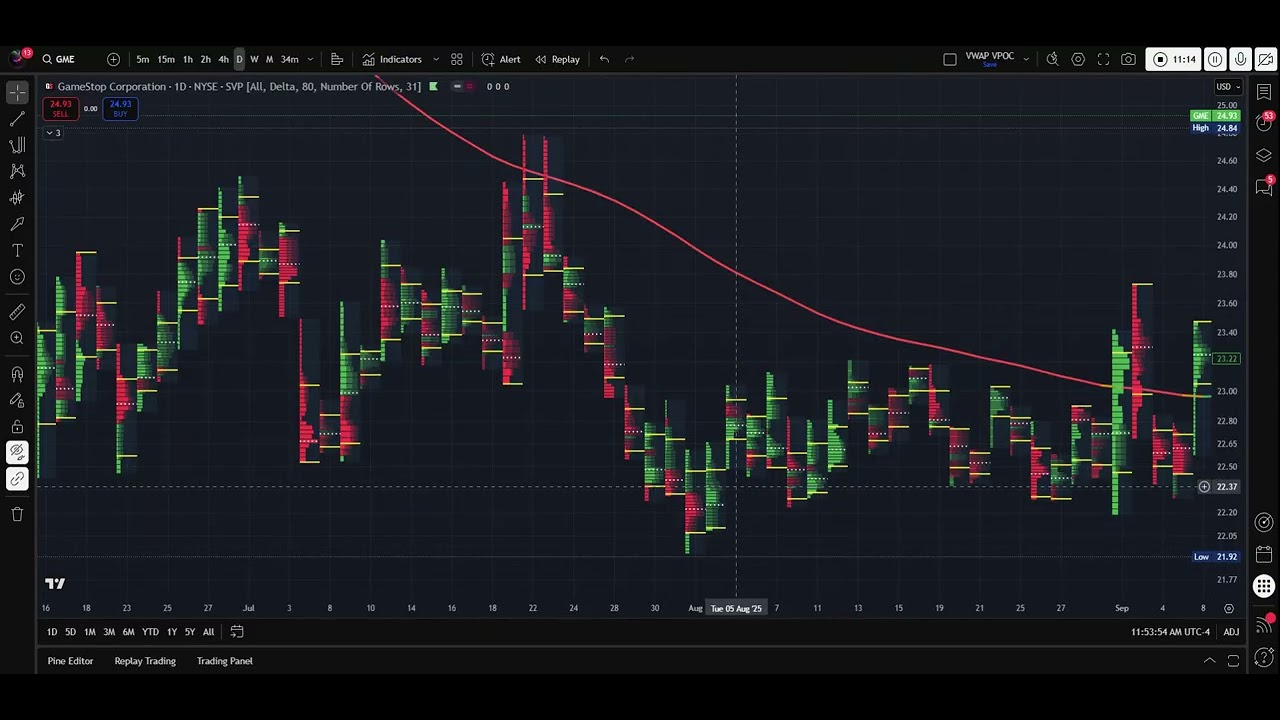Screen dimensions: 1280x720
Task: Take a chart snapshot with camera icon
Action: point(1128,59)
